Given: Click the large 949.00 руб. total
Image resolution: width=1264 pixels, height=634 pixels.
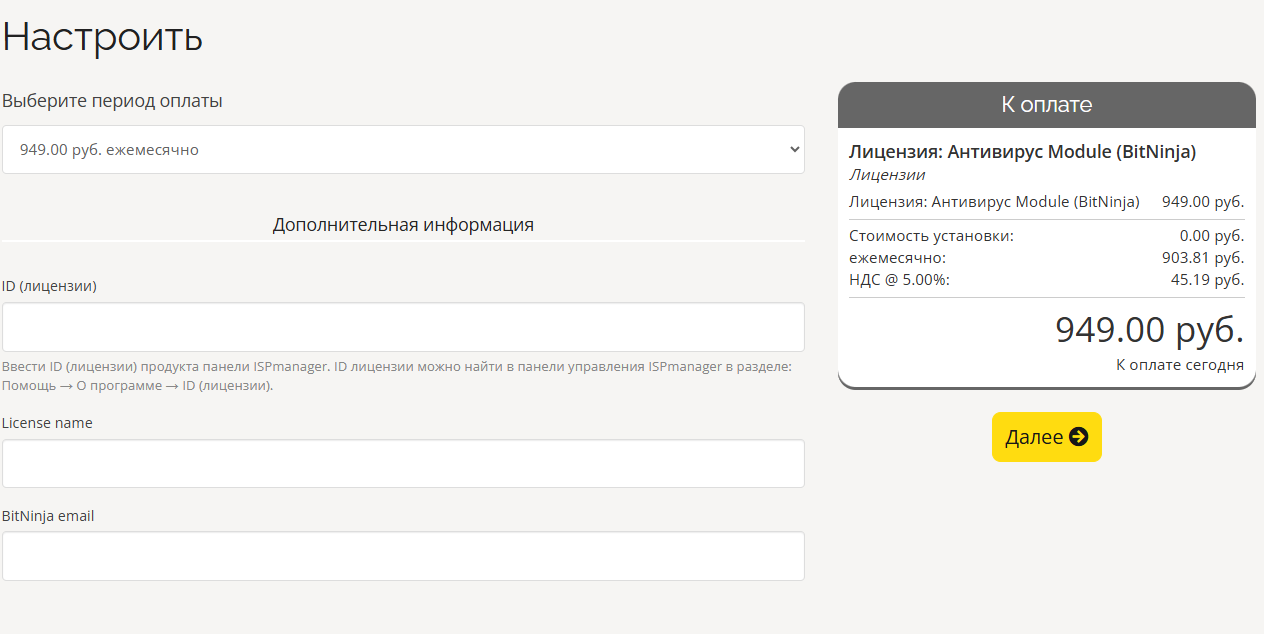Looking at the screenshot, I should (x=1150, y=330).
